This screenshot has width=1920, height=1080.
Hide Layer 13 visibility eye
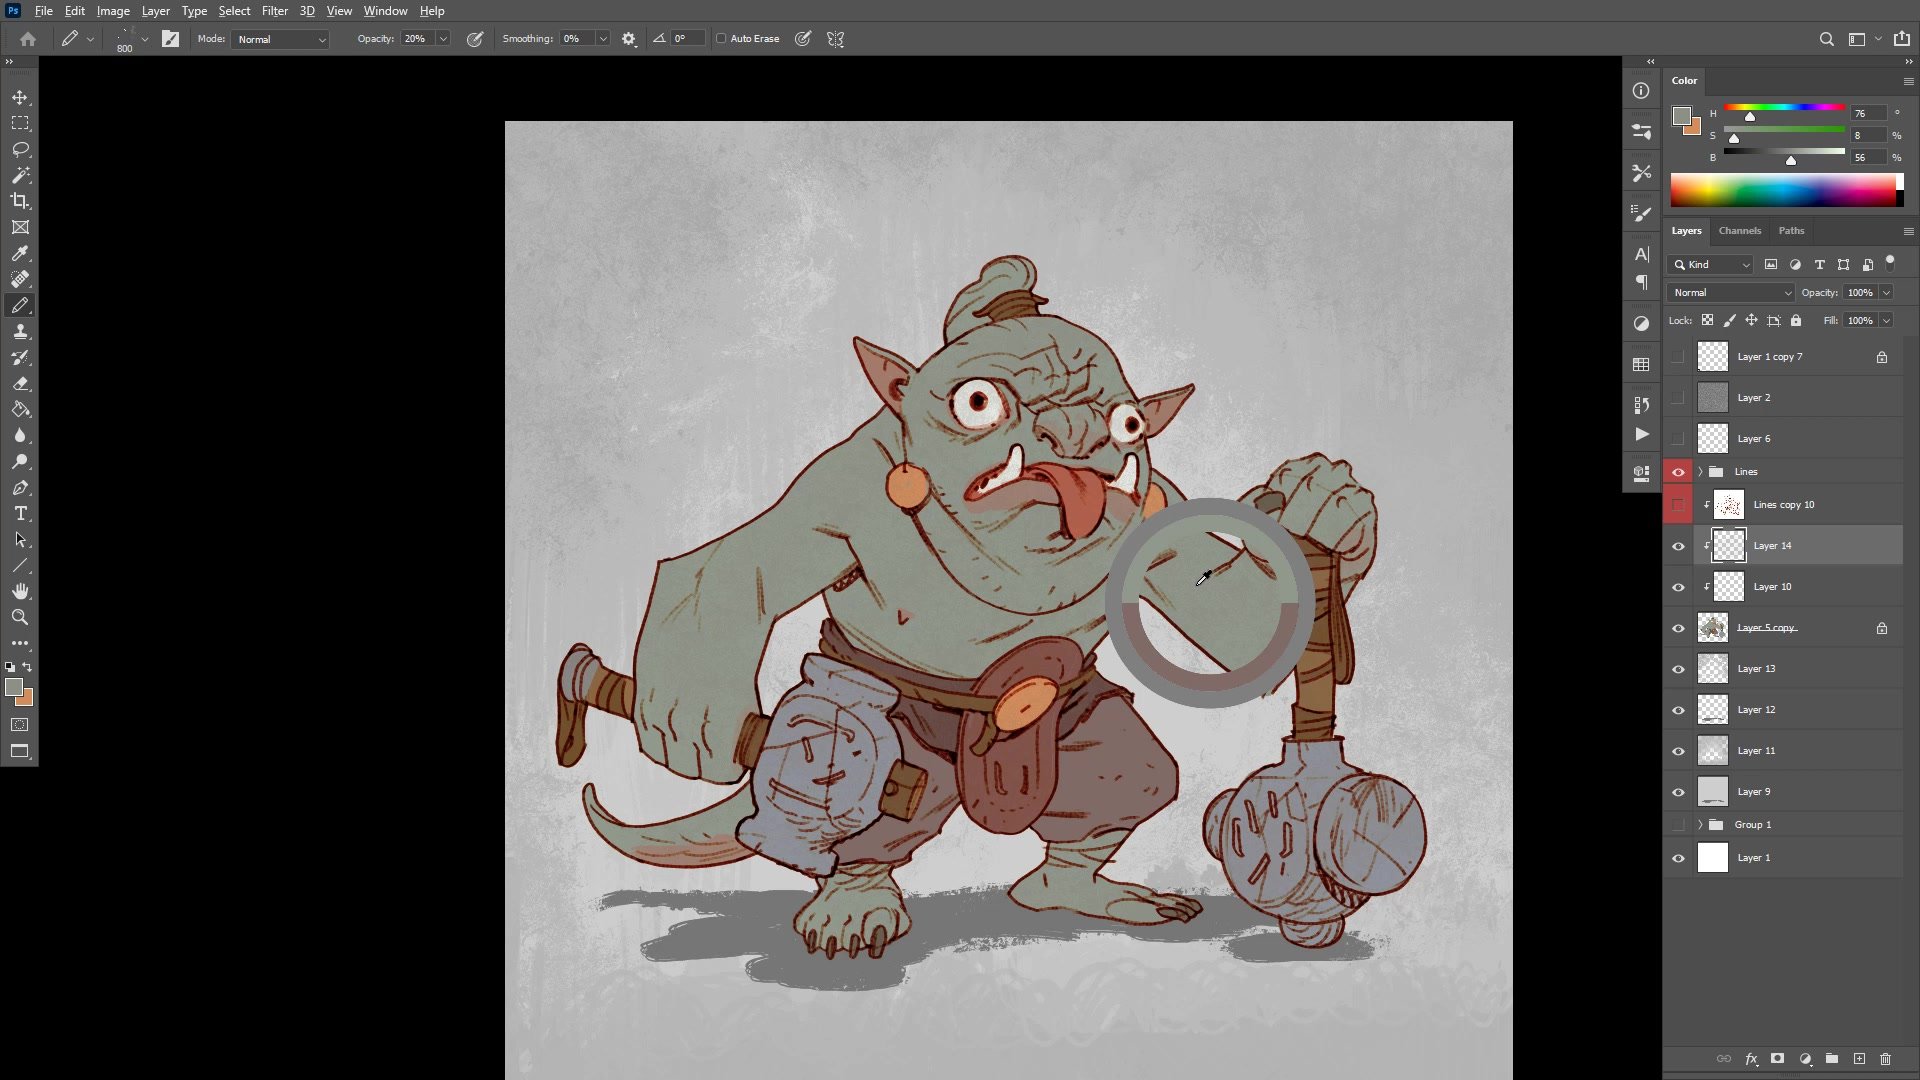[x=1678, y=669]
